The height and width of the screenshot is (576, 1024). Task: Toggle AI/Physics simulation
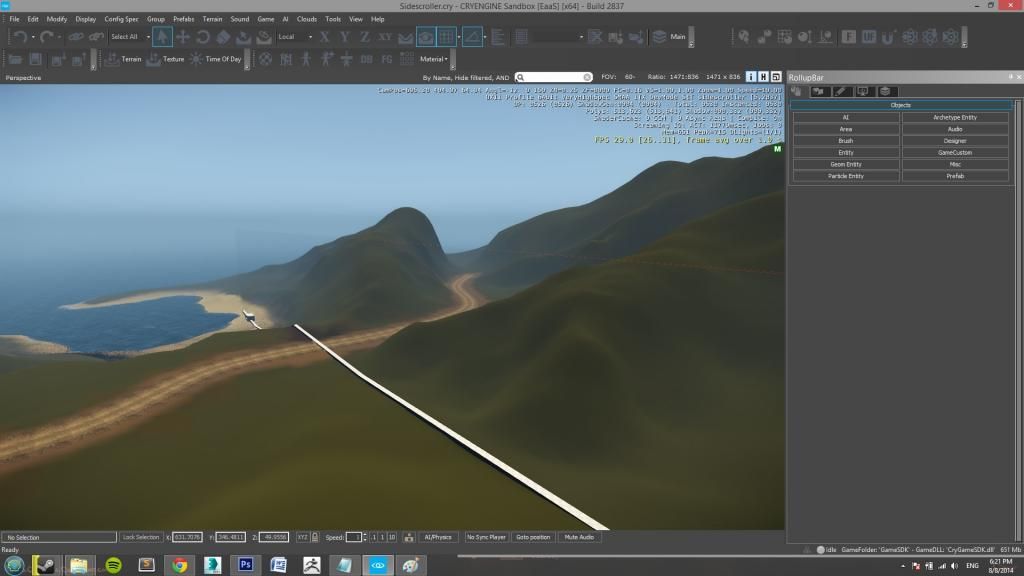436,537
